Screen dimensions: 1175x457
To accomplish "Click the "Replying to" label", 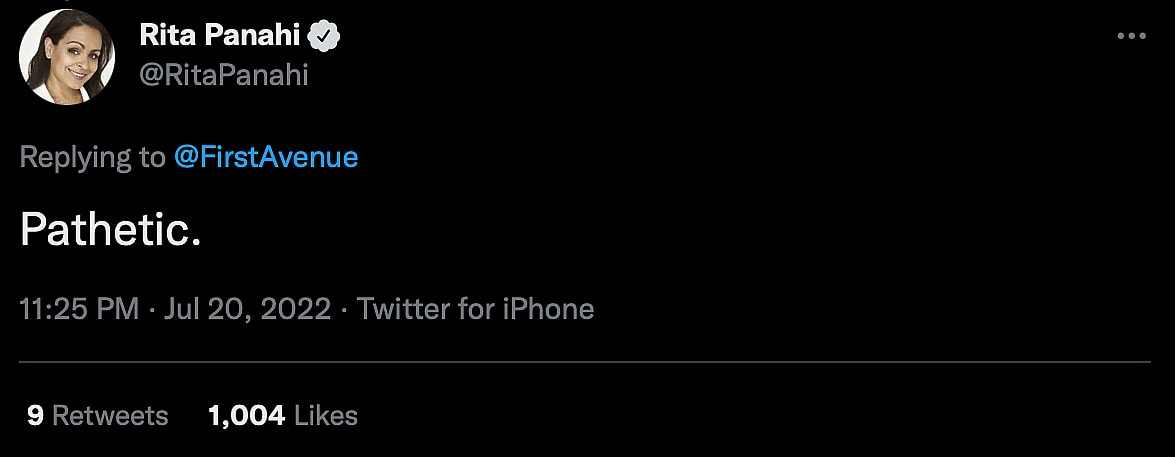I will pyautogui.click(x=92, y=157).
